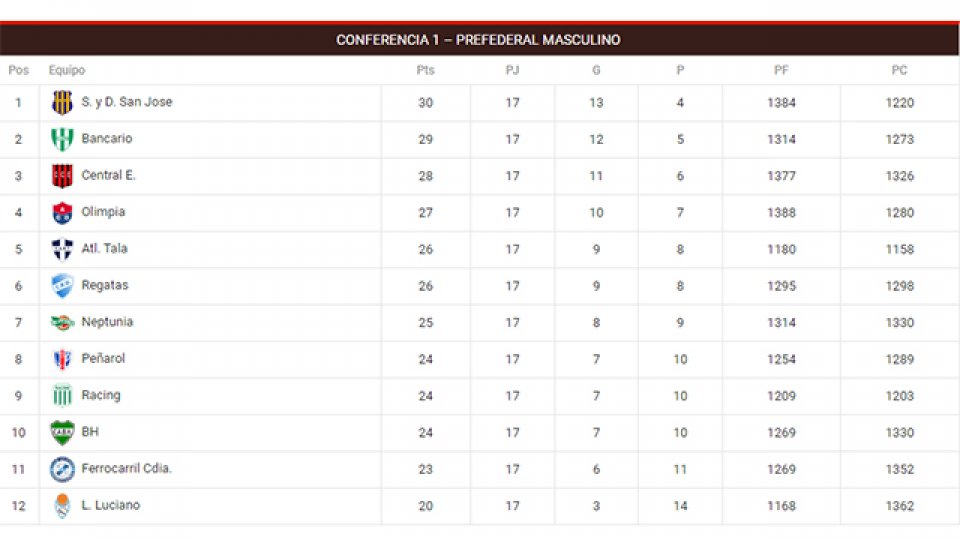This screenshot has width=960, height=540.
Task: Click the Atl. Tala team crest
Action: coord(62,249)
